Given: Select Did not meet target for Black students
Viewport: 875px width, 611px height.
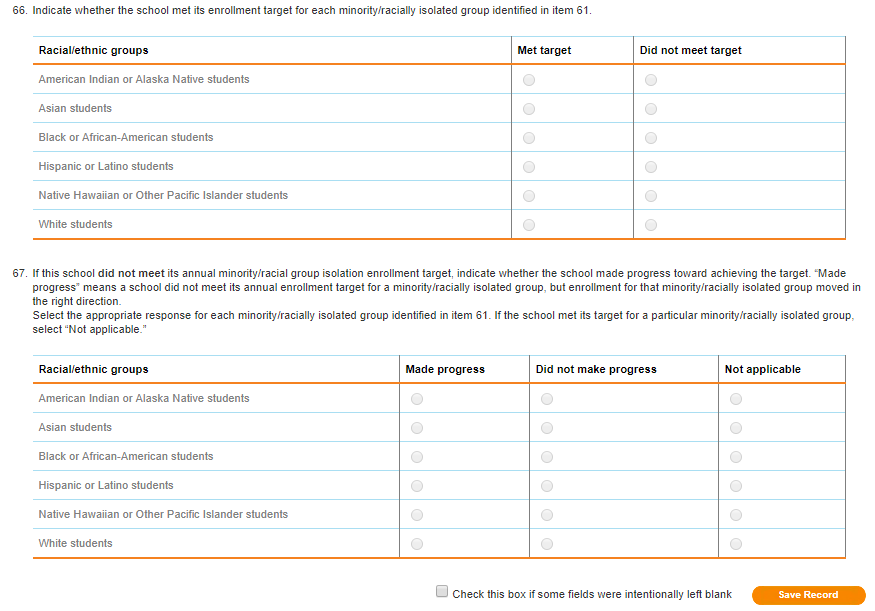Looking at the screenshot, I should [651, 138].
